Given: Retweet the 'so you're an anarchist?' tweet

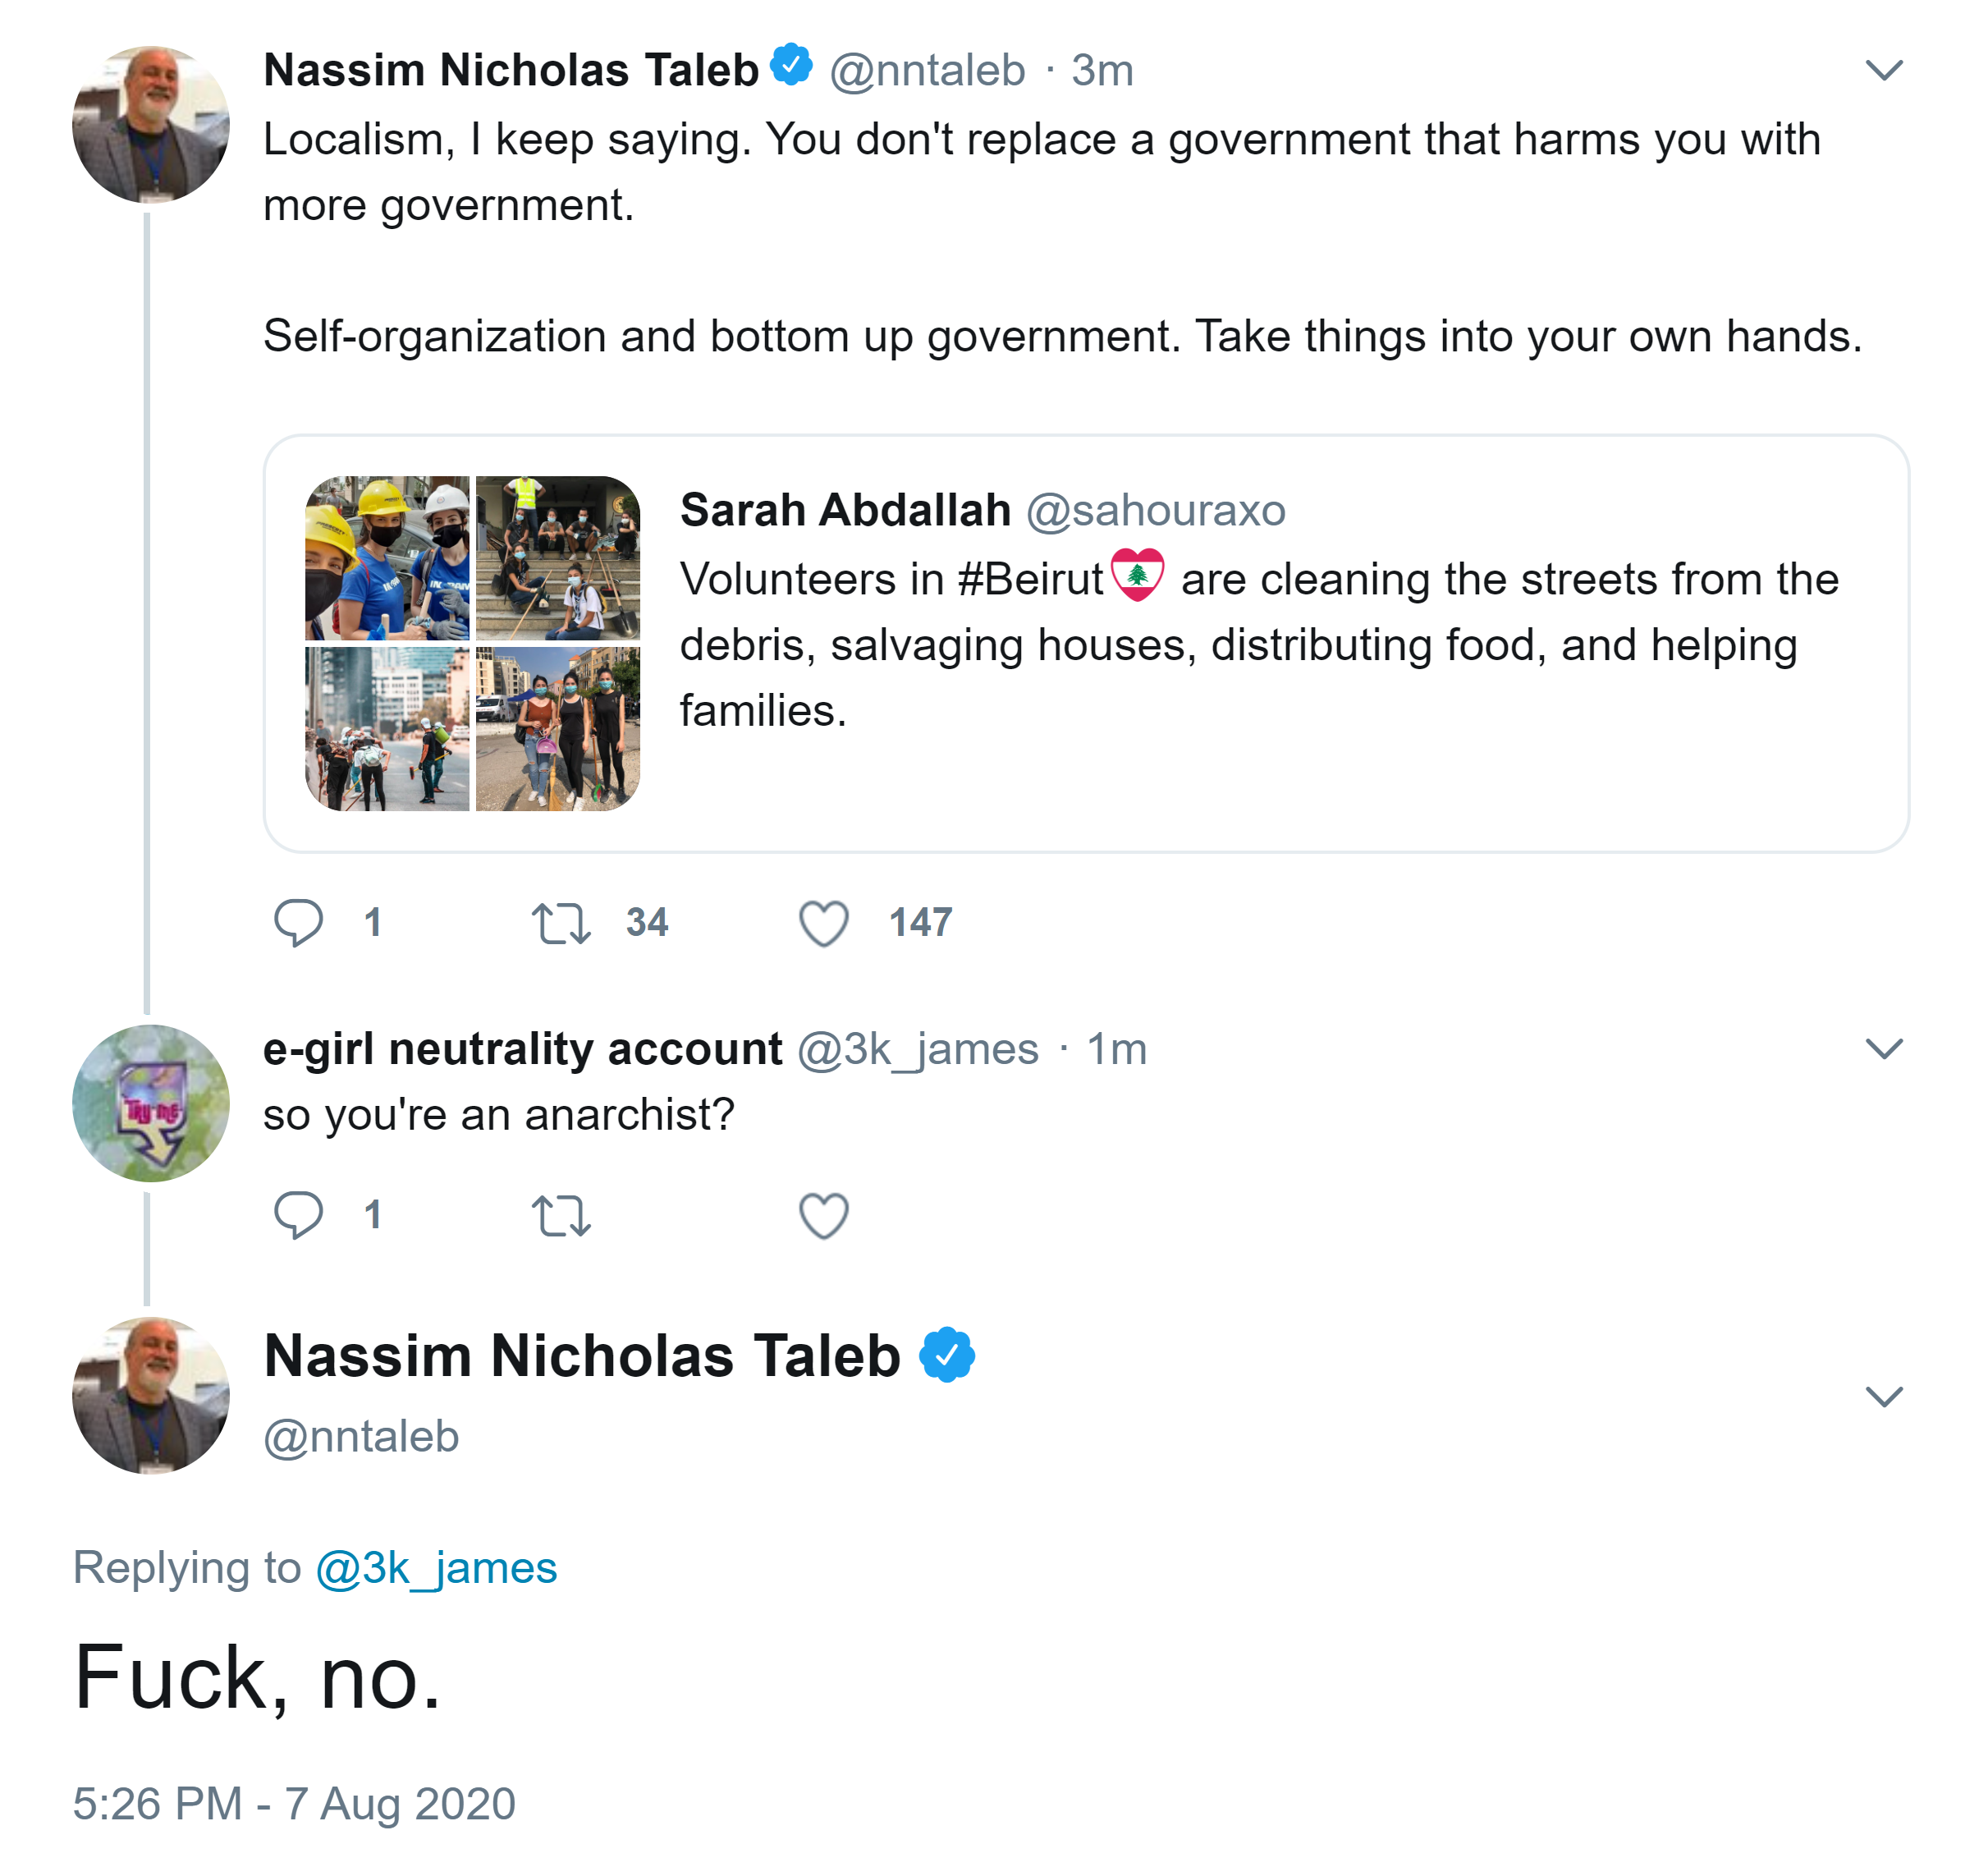Looking at the screenshot, I should pyautogui.click(x=561, y=1215).
